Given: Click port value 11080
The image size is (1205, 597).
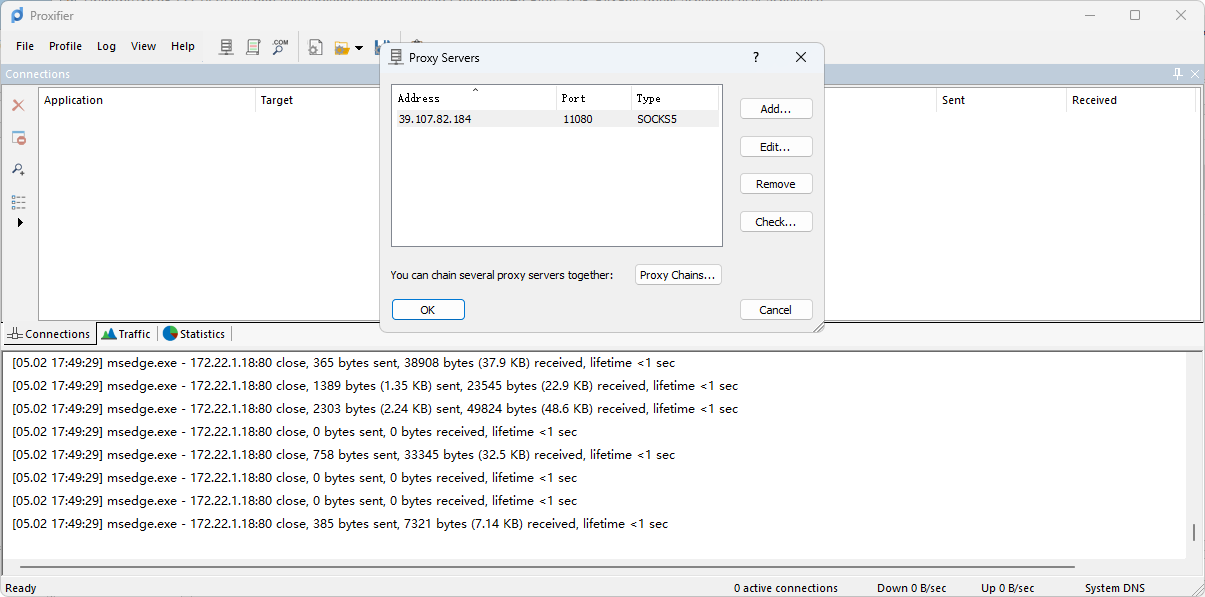Looking at the screenshot, I should click(x=578, y=119).
